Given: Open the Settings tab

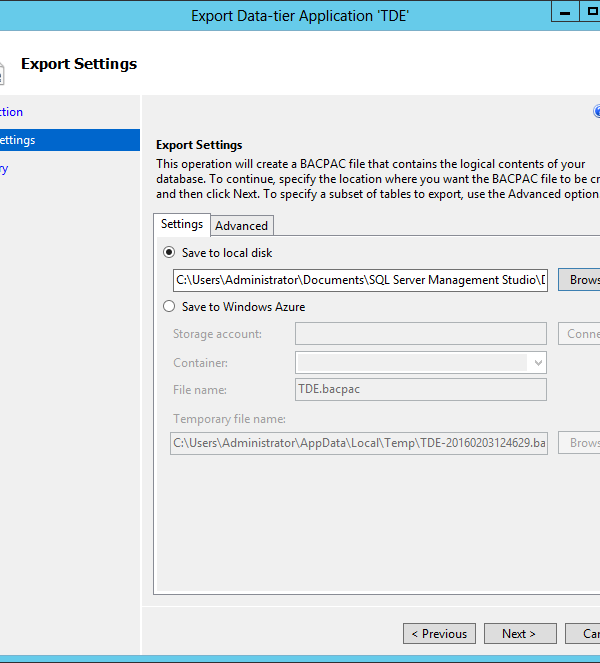Looking at the screenshot, I should [182, 224].
